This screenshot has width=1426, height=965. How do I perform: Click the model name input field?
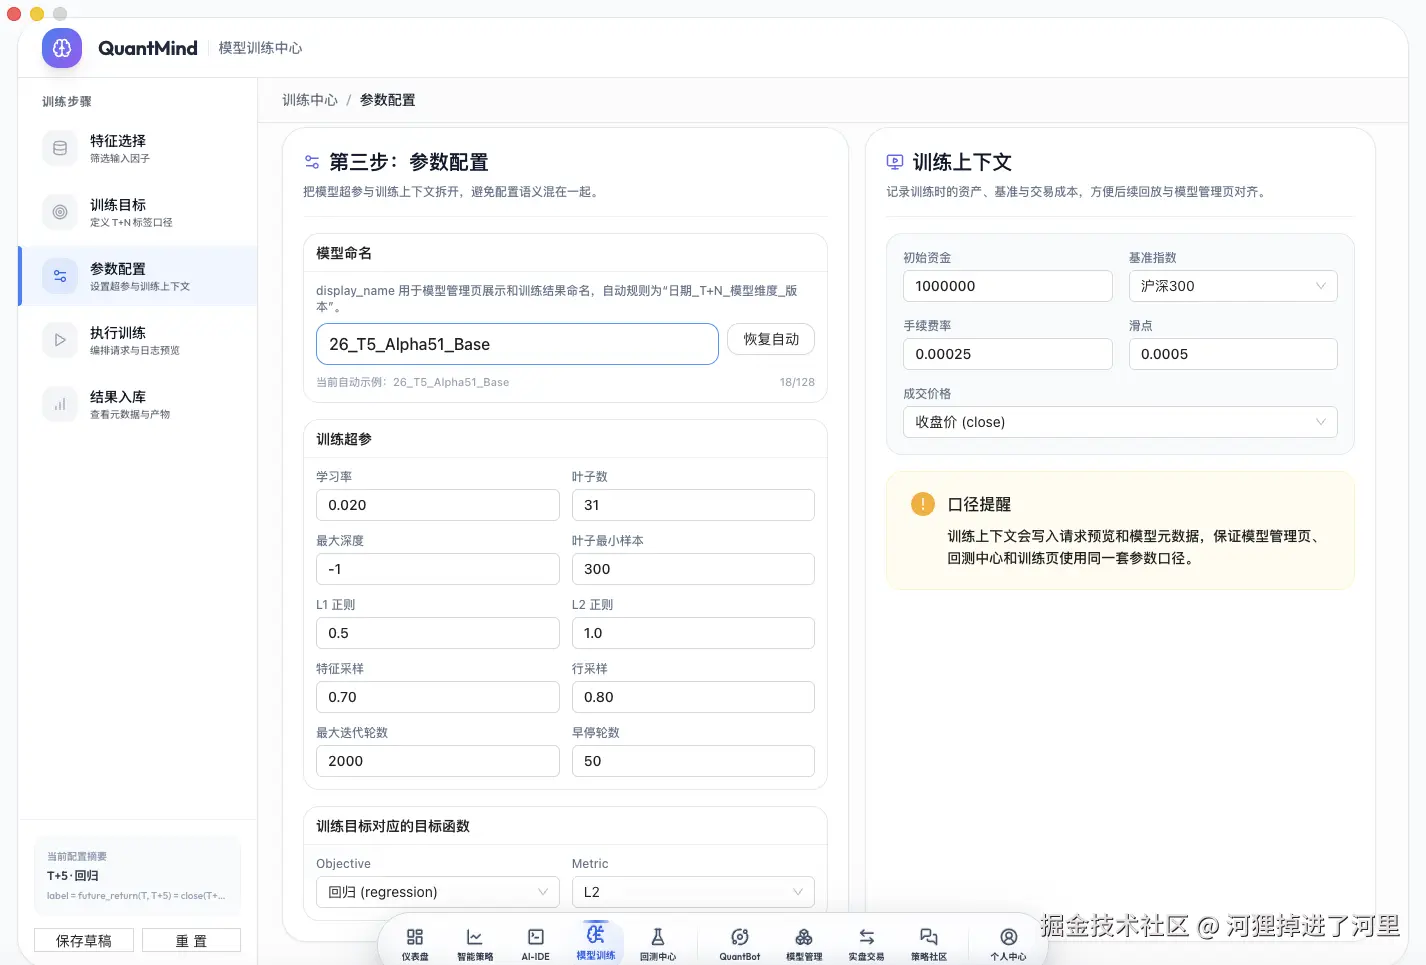517,344
